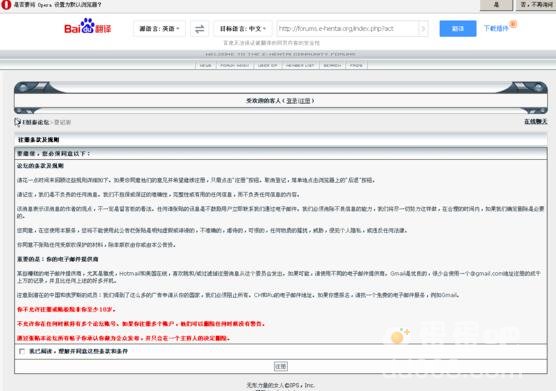Click the small arrow button beside the URL field
Screen dimensions: 556x391
point(423,29)
